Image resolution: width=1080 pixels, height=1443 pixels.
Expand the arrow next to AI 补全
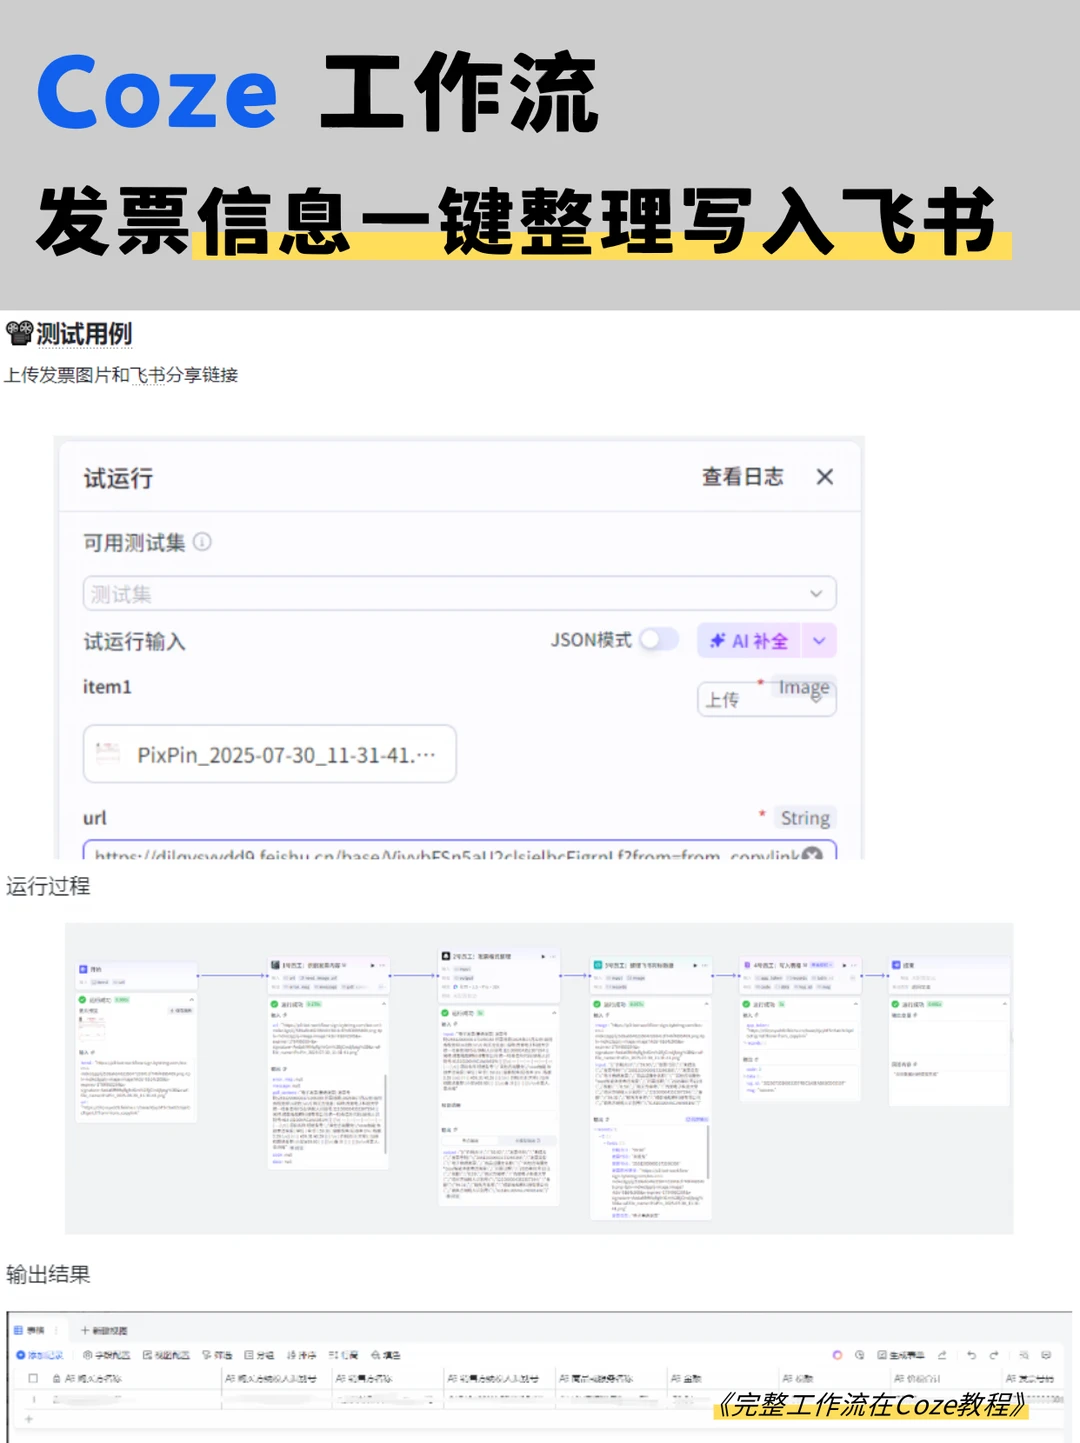click(x=819, y=641)
